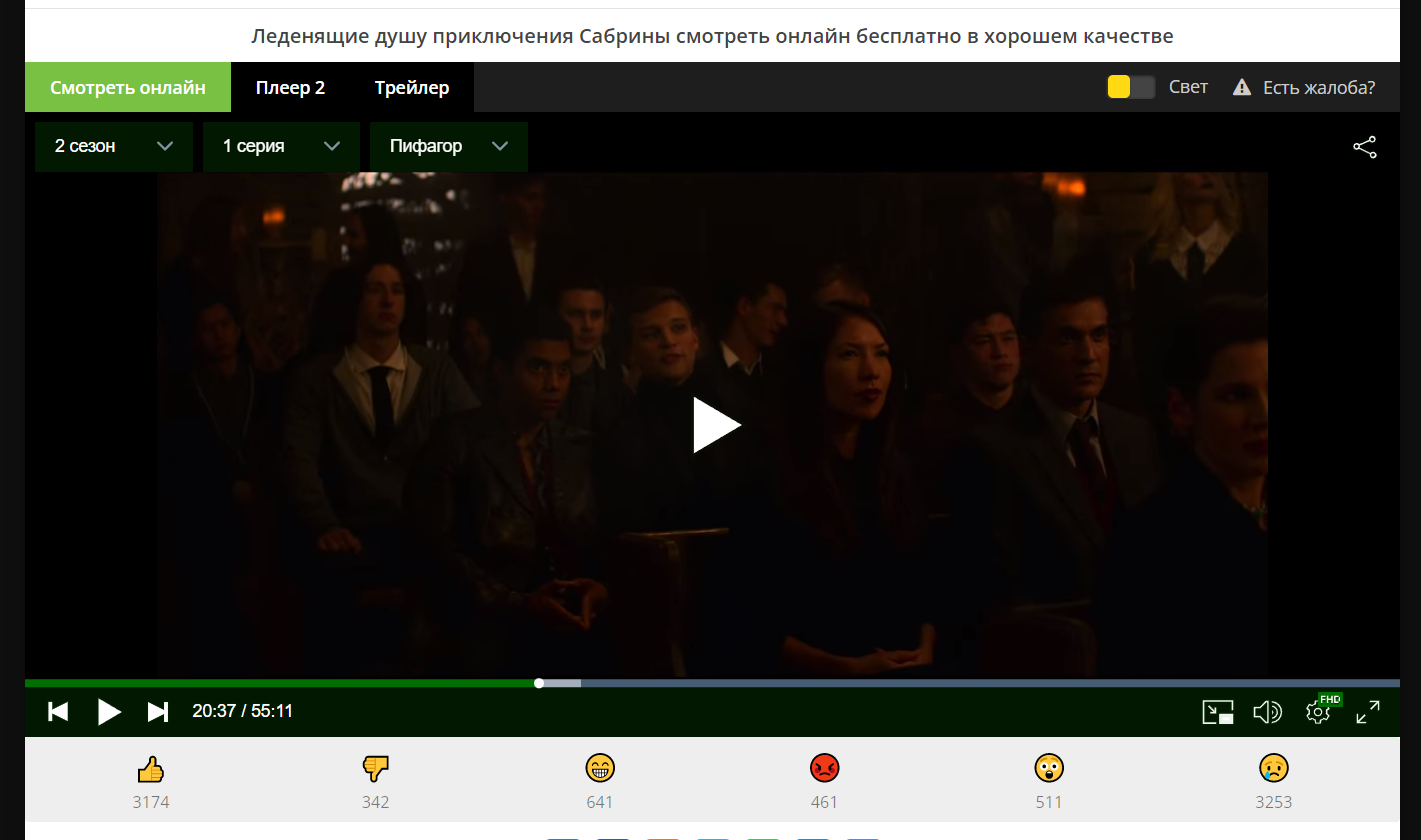Screen dimensions: 1421x840
Task: Click the Свет label text
Action: [1188, 87]
